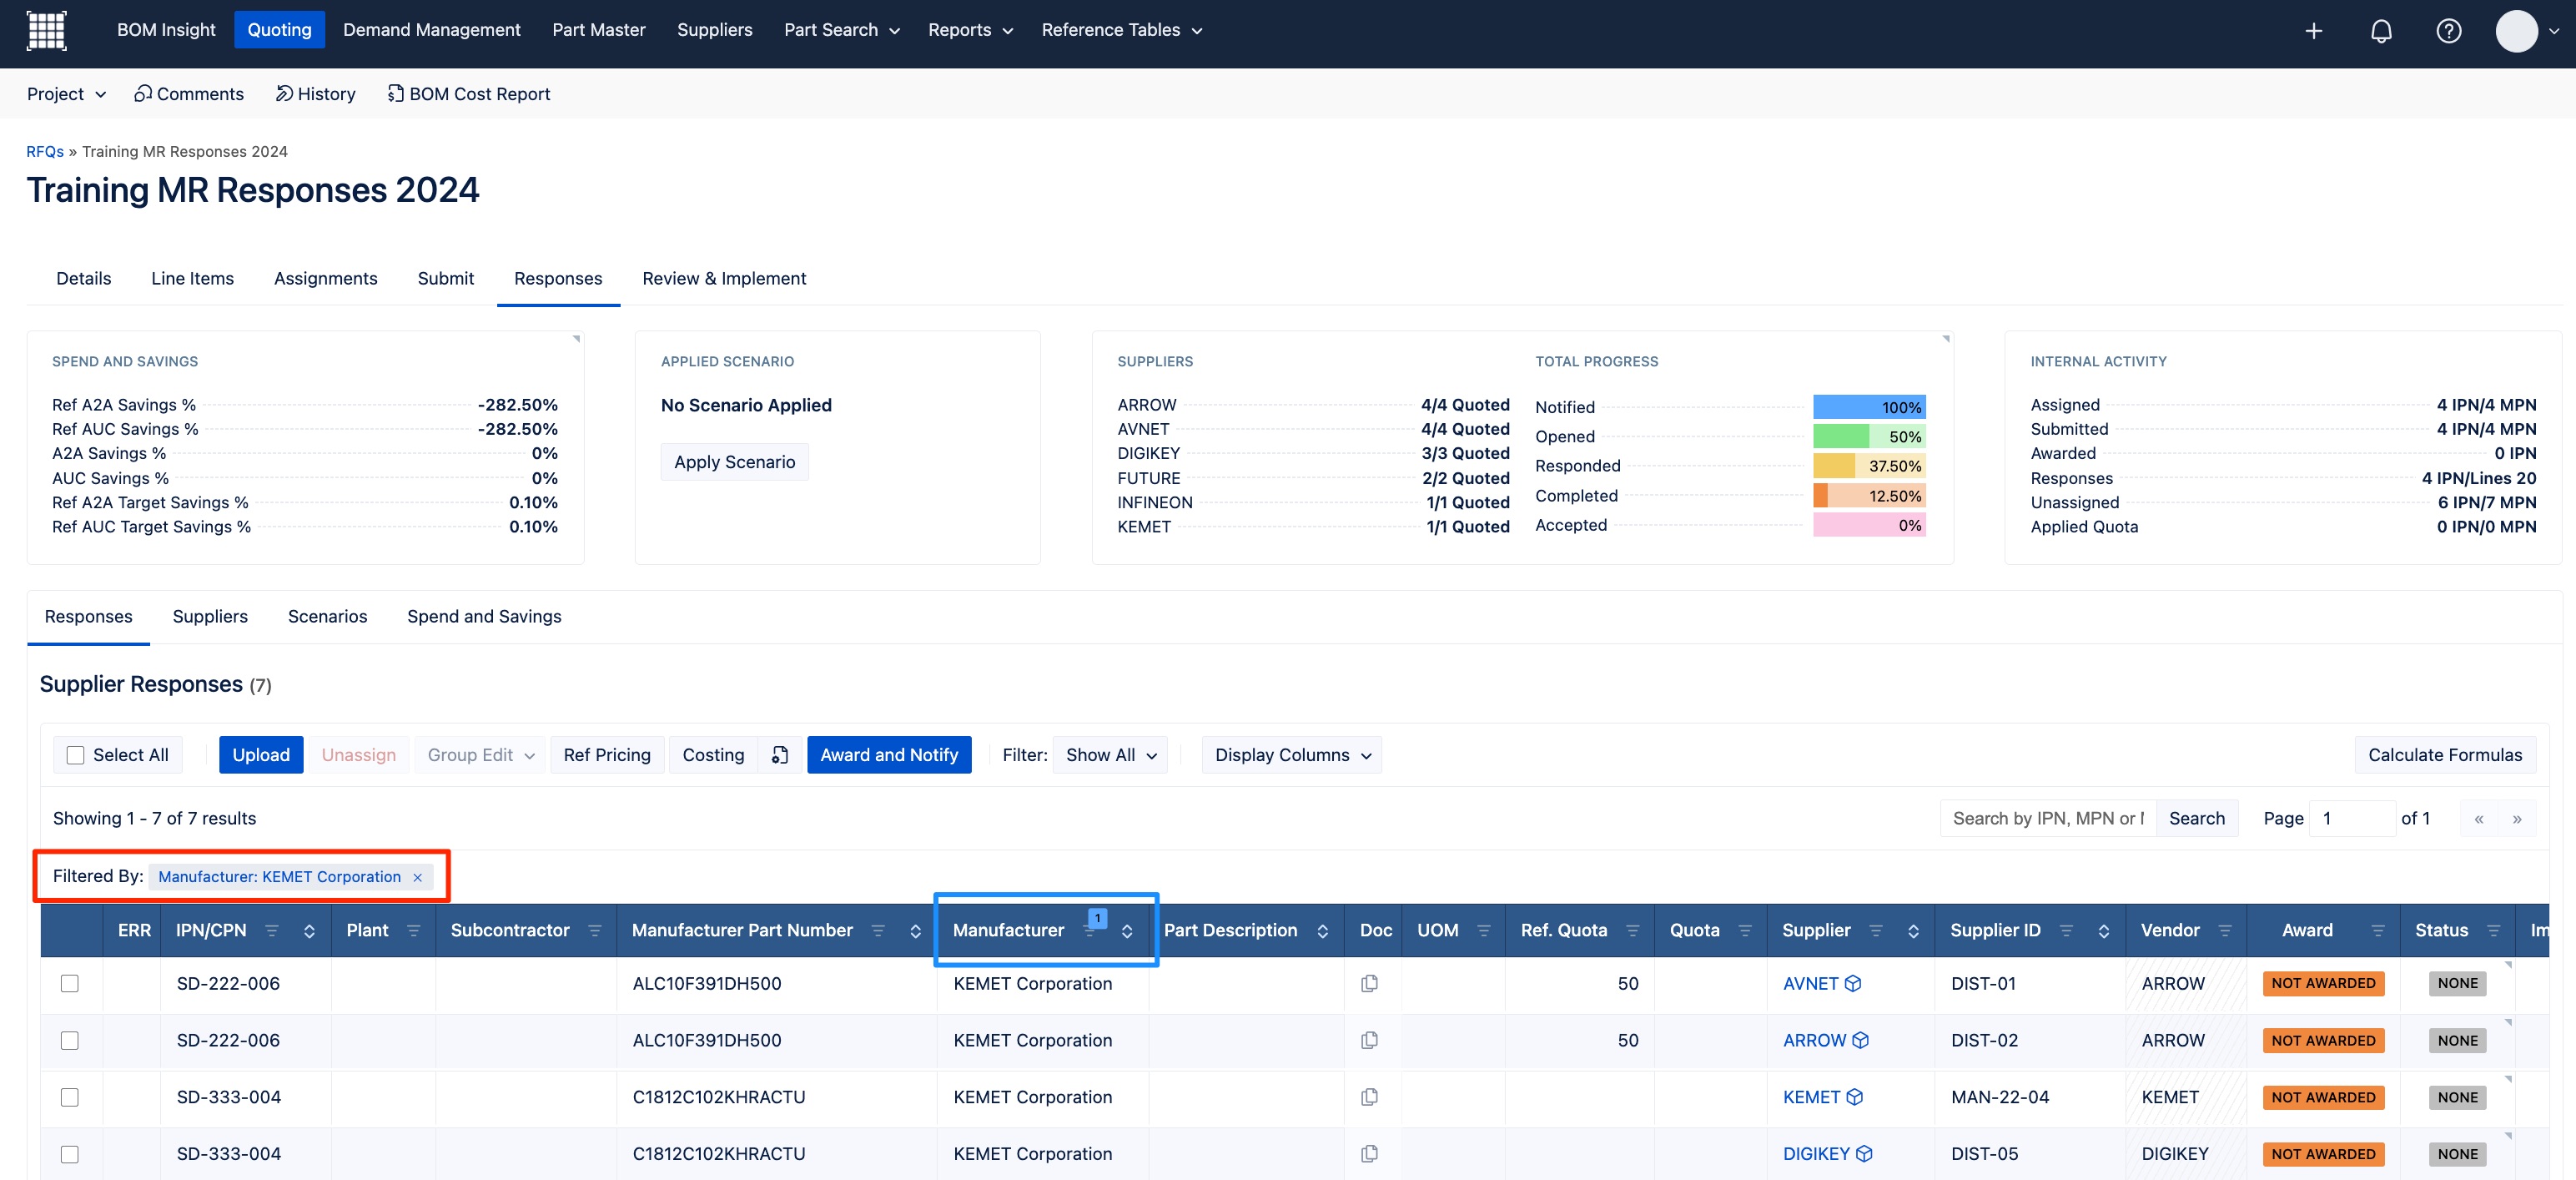Image resolution: width=2576 pixels, height=1180 pixels.
Task: Expand the Suppliers progress panel corner
Action: 1946,339
